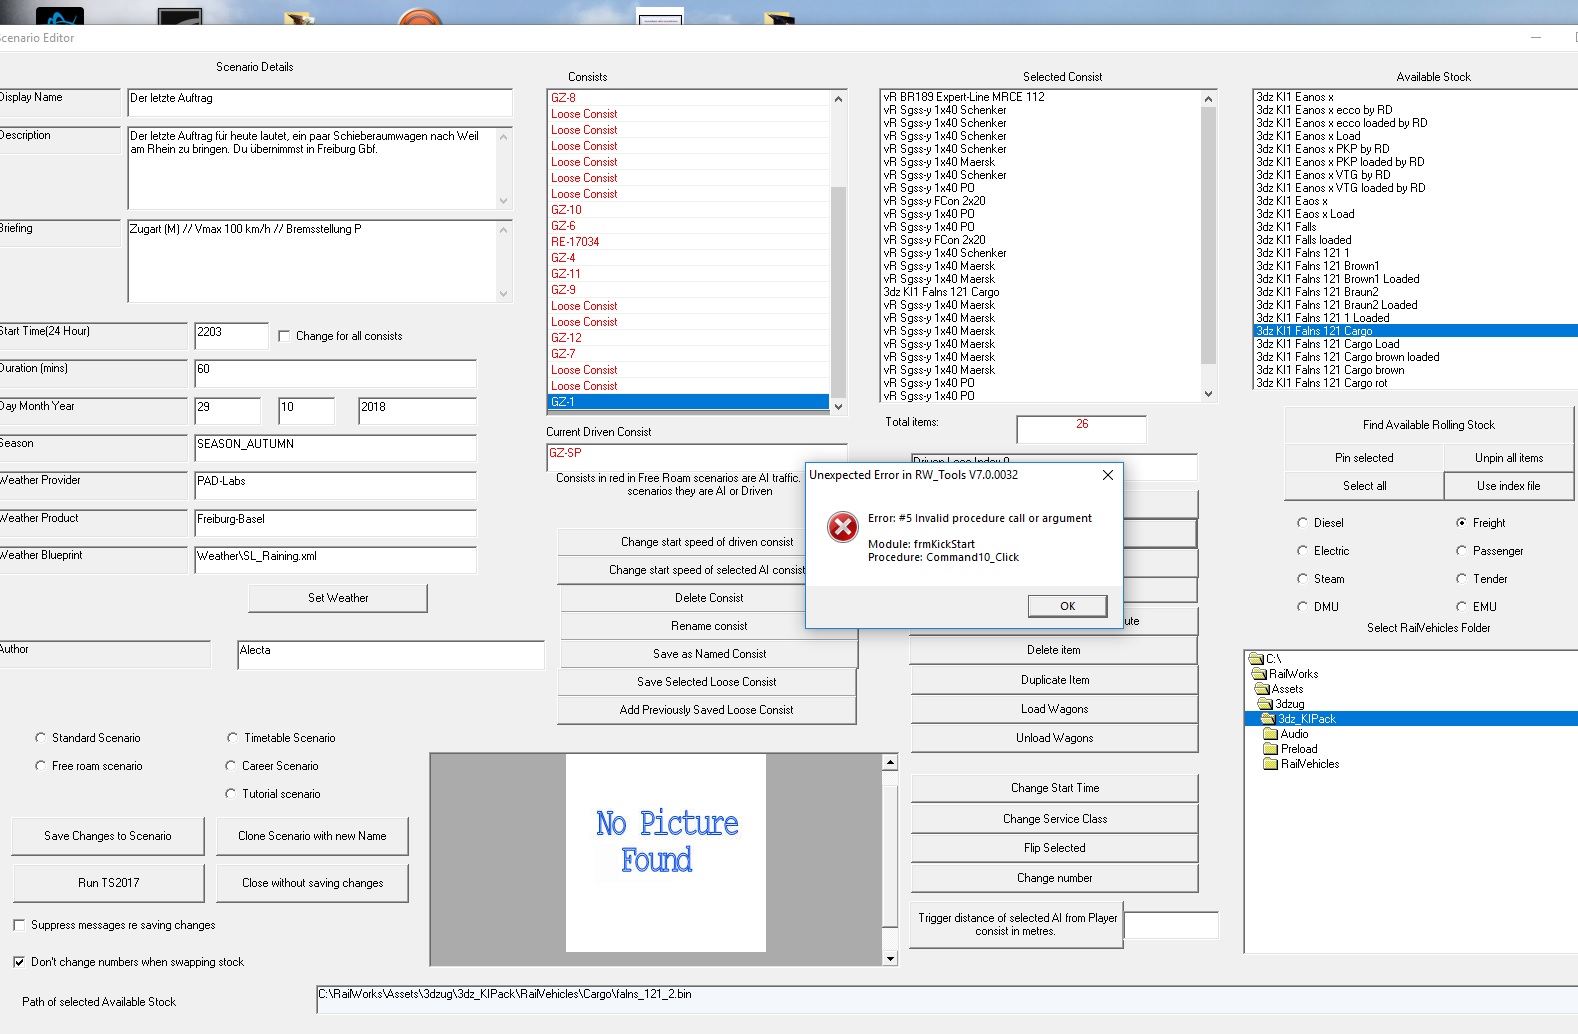1578x1034 pixels.
Task: Click scroll up arrow of Selected Consist list
Action: 1208,99
